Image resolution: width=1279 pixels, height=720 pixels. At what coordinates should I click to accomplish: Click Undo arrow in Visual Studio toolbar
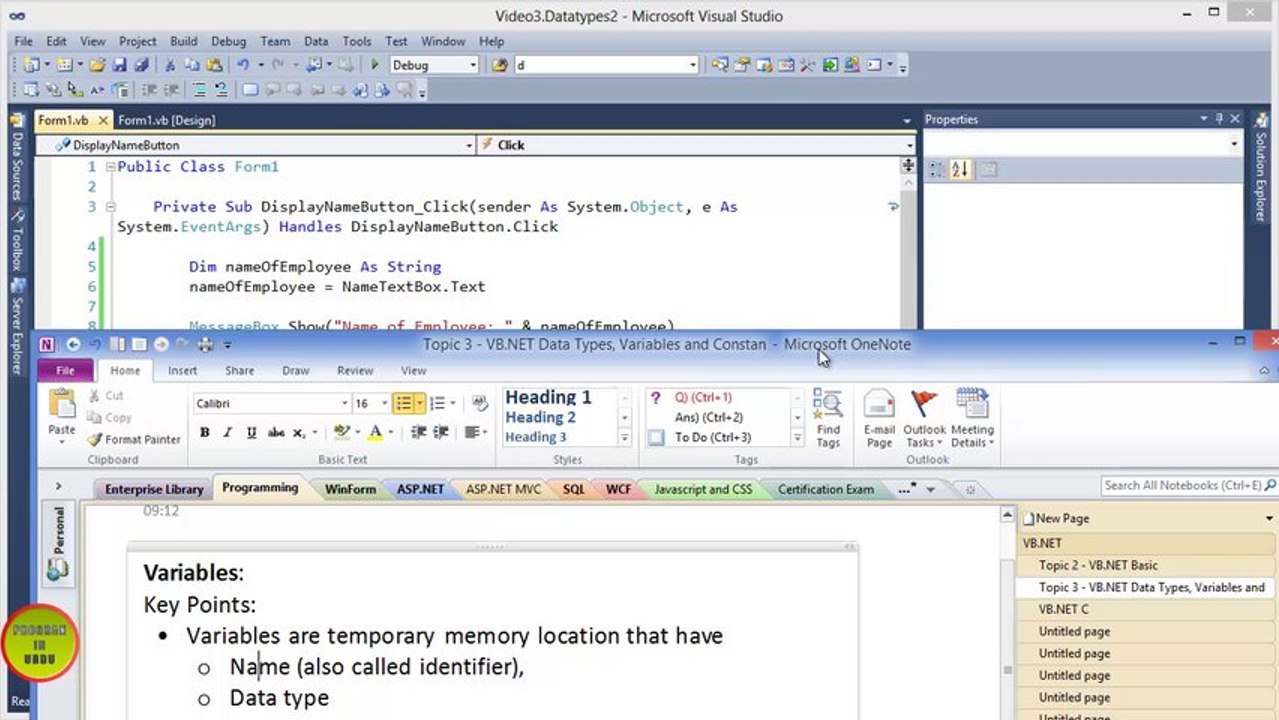tap(243, 65)
